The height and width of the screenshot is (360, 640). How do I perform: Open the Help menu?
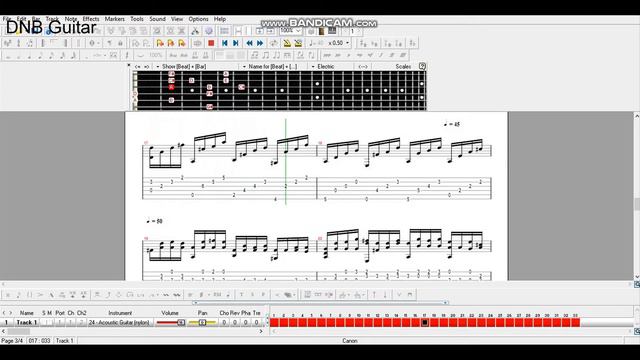coord(220,19)
